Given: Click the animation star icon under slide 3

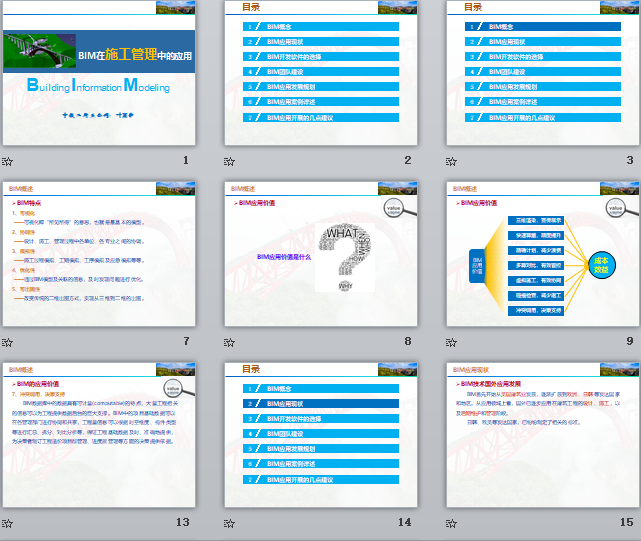Looking at the screenshot, I should pyautogui.click(x=451, y=161).
